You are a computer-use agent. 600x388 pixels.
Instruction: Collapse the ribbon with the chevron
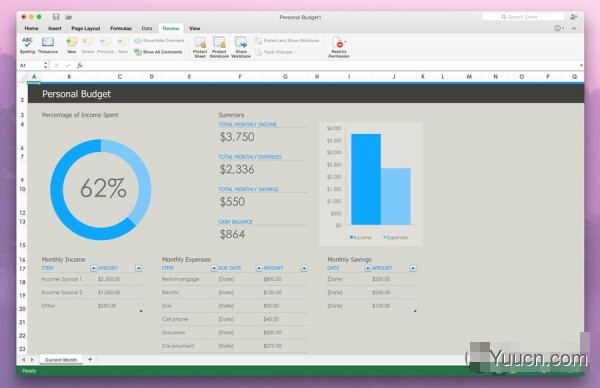click(574, 28)
